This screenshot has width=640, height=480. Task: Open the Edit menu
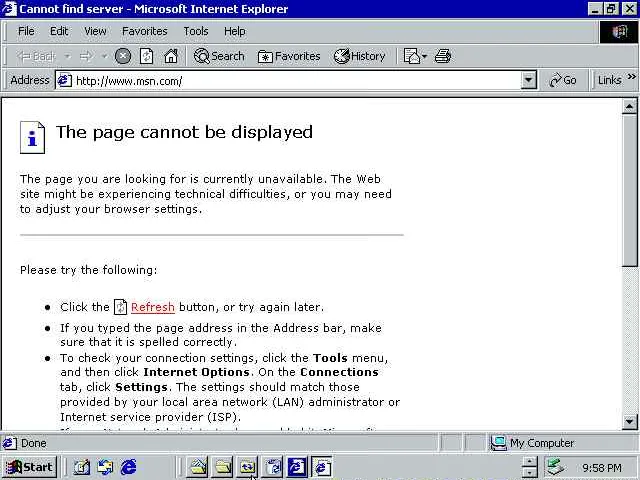(x=59, y=31)
